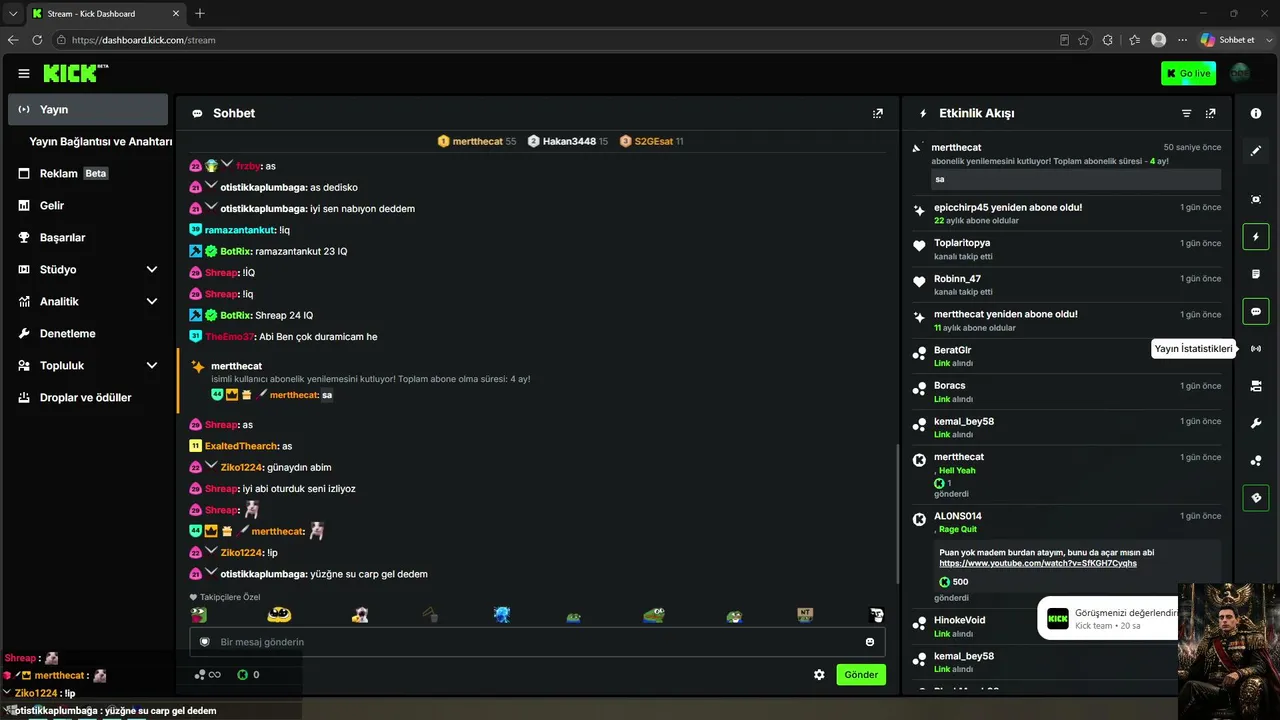Click Hakan3448 in the top gifters bar
Viewport: 1280px width, 720px height.
[x=568, y=141]
